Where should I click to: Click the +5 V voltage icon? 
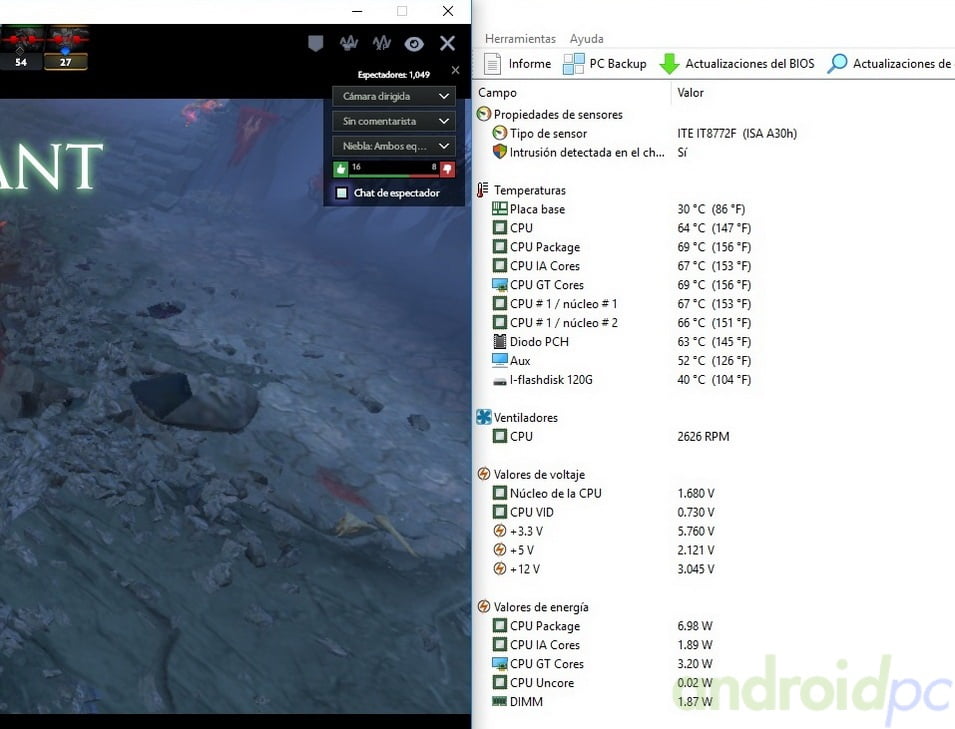tap(499, 549)
